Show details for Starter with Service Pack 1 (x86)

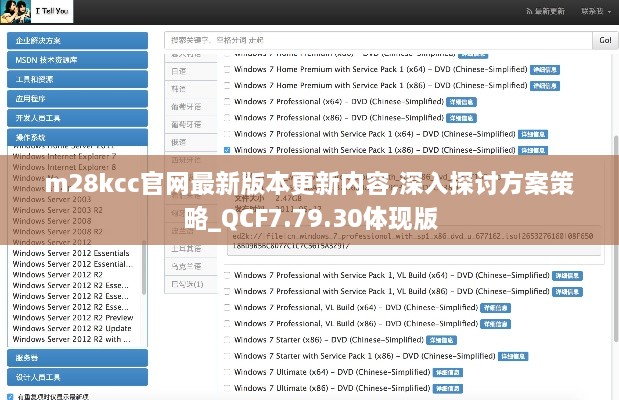pos(513,357)
